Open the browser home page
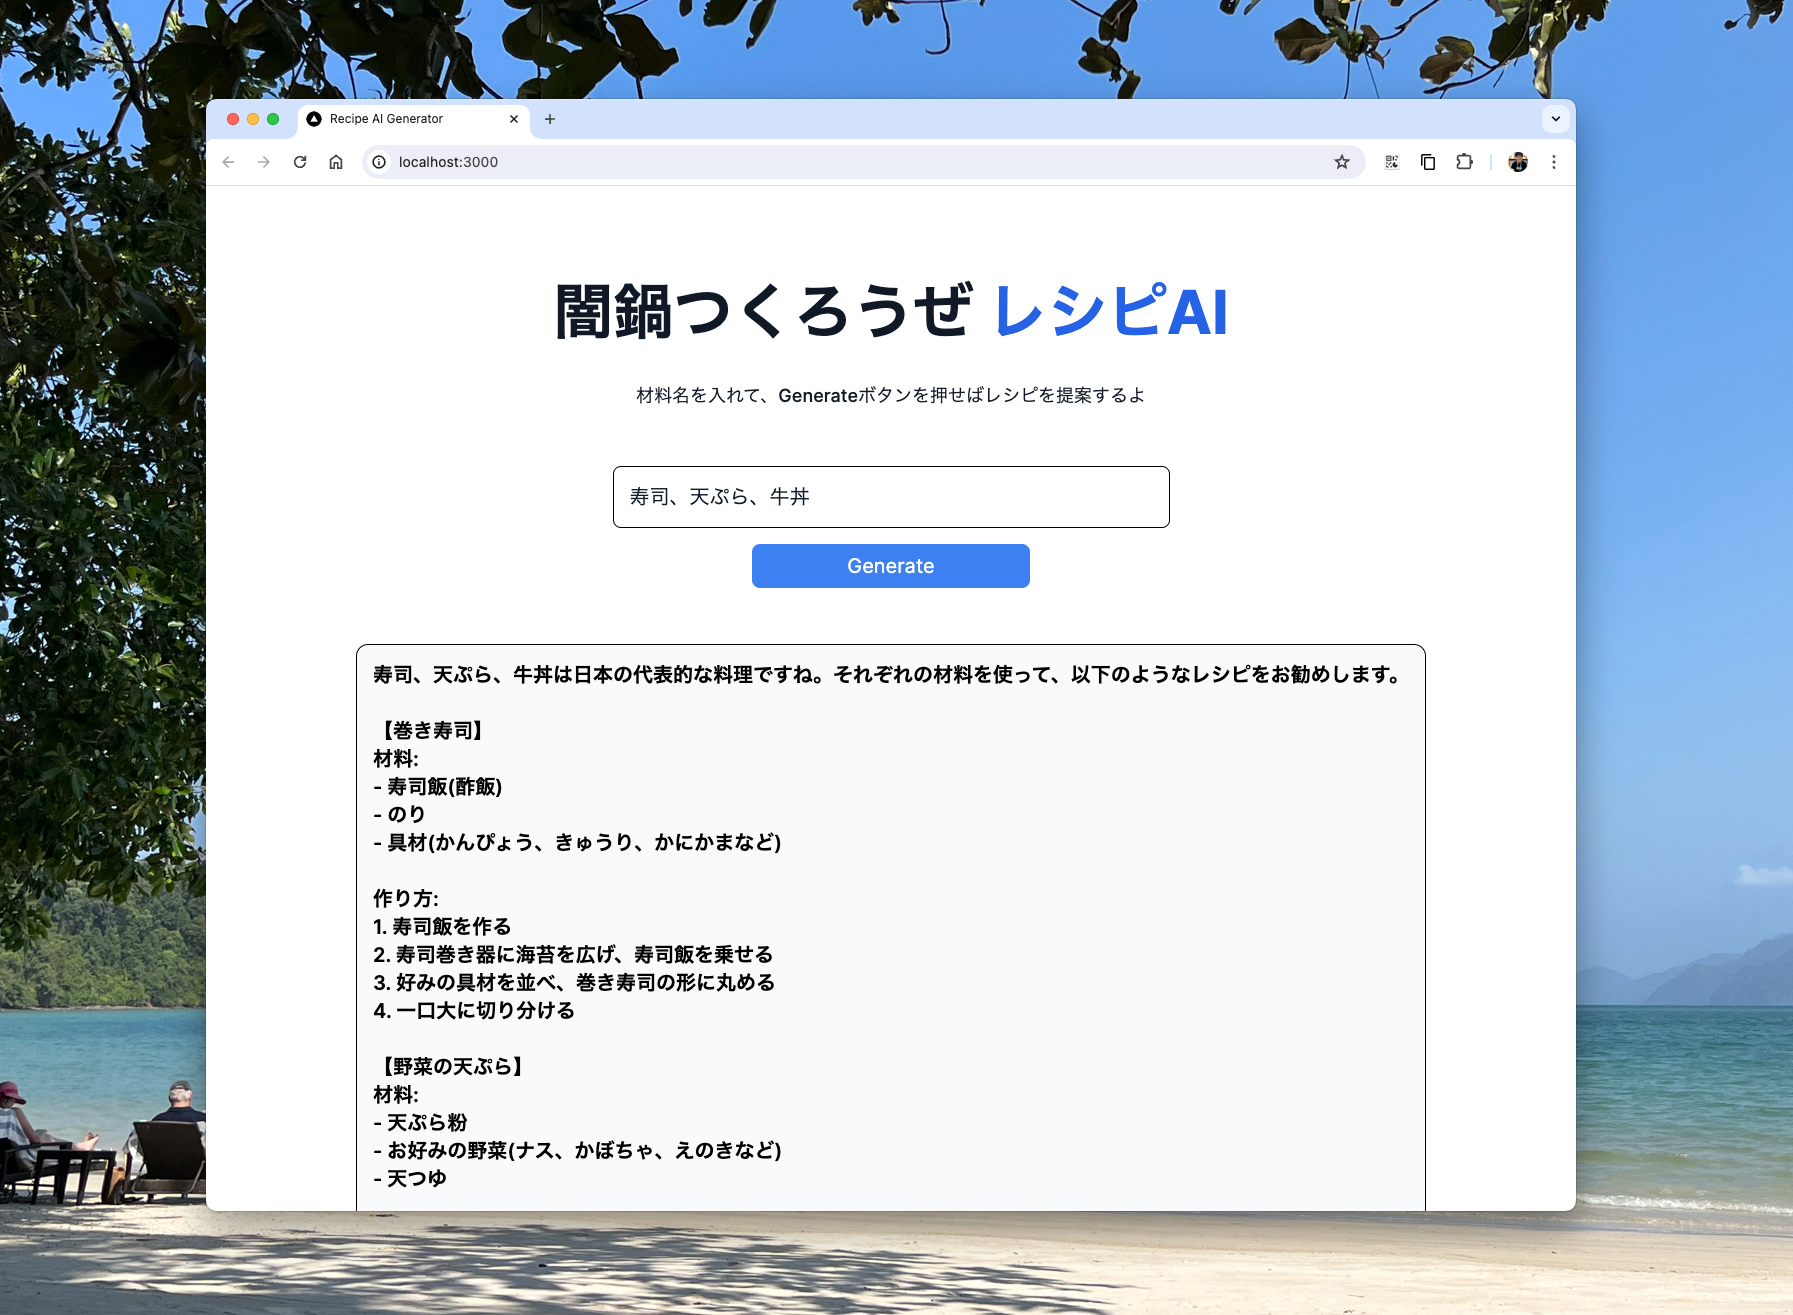1793x1315 pixels. (335, 161)
